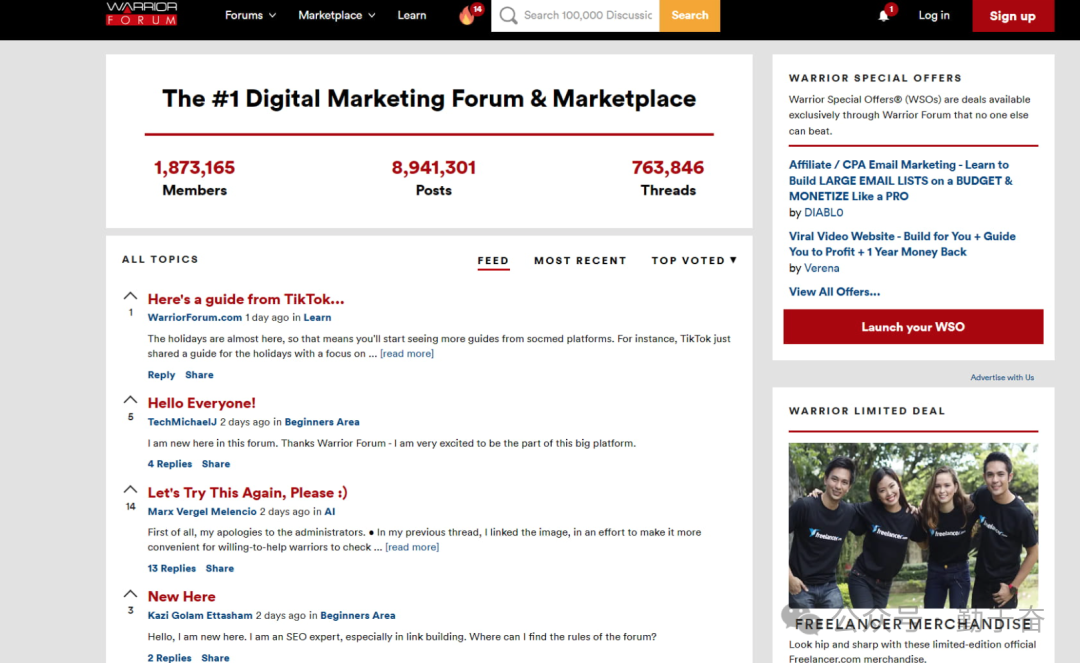The height and width of the screenshot is (663, 1080).
Task: Click the magnifying glass search icon
Action: pos(508,16)
